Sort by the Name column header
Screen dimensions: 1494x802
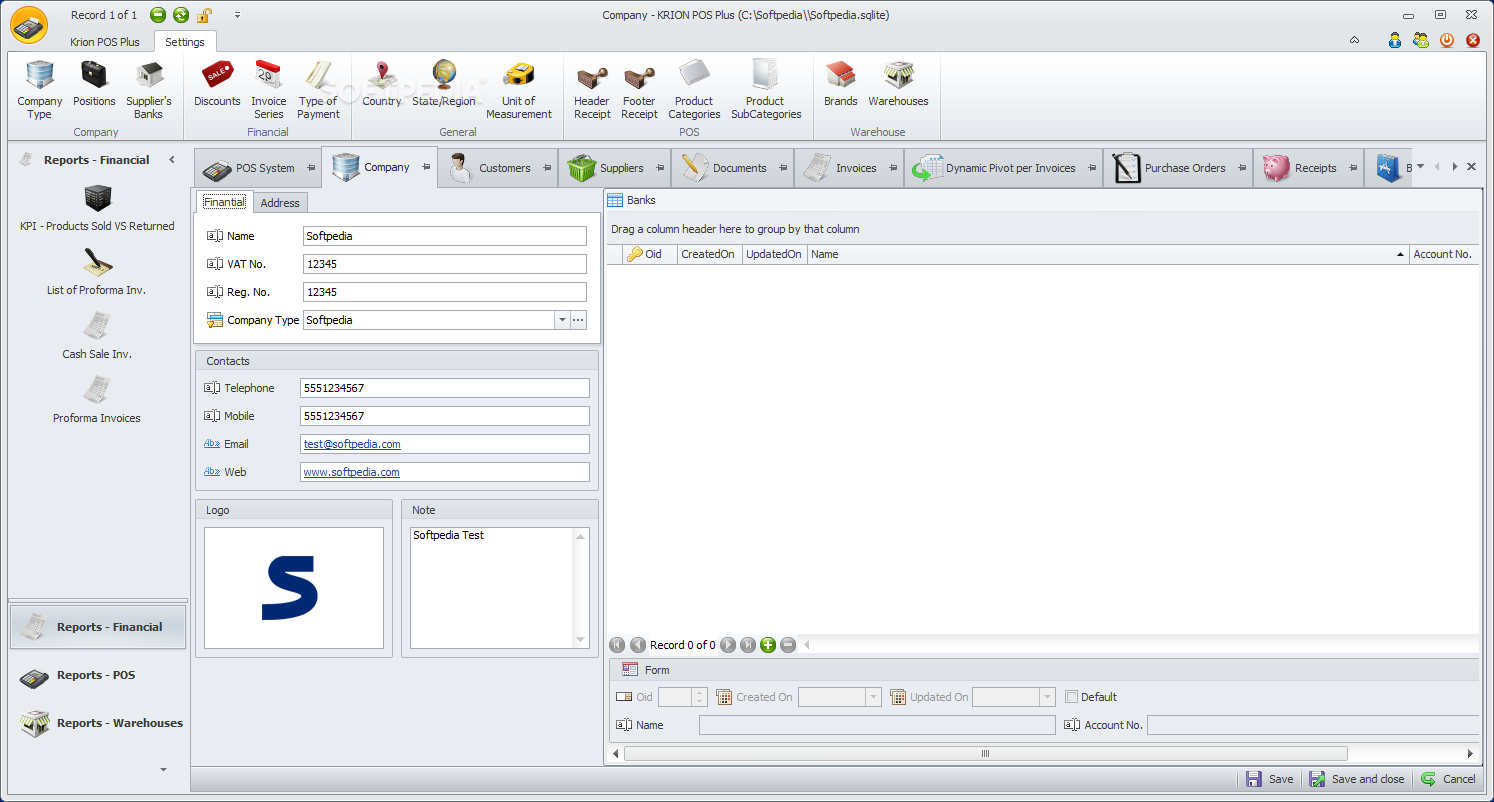pos(1108,254)
